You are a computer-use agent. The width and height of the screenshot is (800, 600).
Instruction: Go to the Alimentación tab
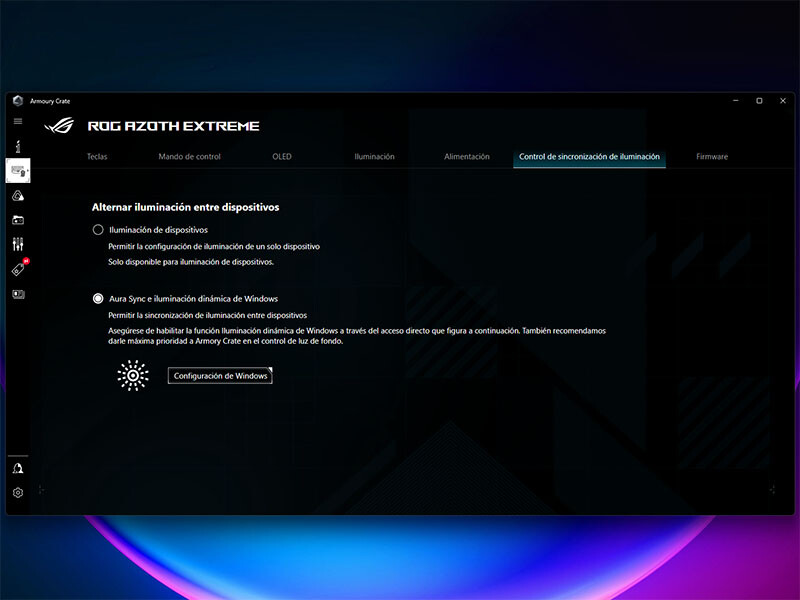(466, 157)
